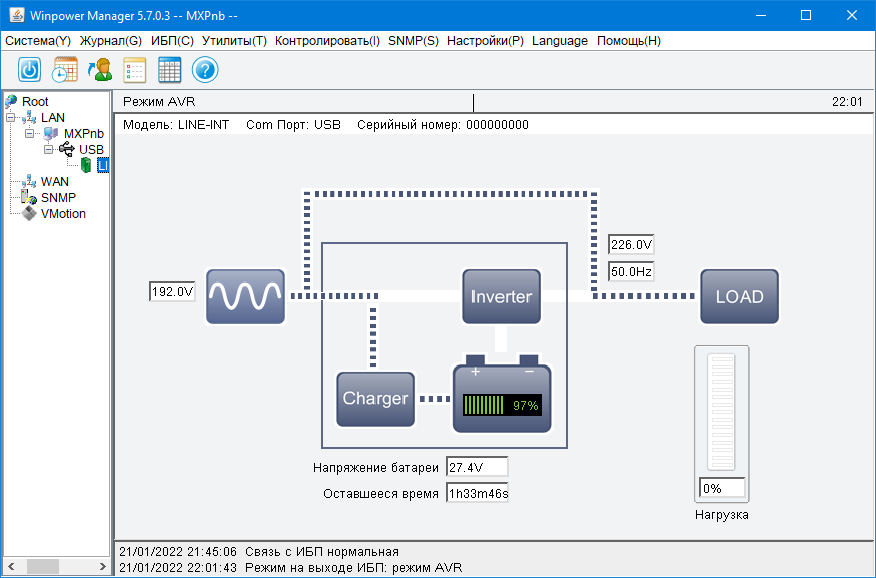Screen dimensions: 876x578
Task: Click the battery icon showing 97%
Action: pos(502,394)
